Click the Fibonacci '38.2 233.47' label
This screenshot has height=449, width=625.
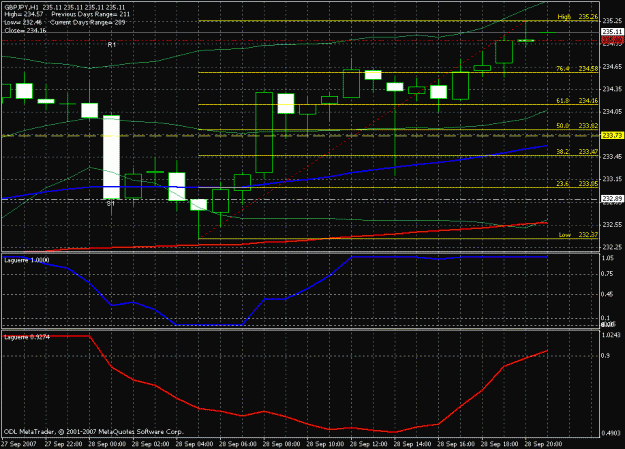coord(577,152)
